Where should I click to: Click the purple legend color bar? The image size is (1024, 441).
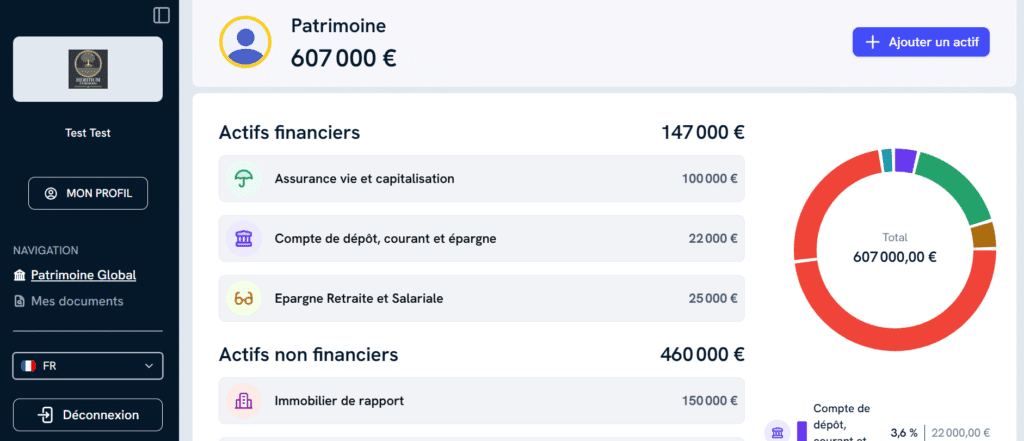tap(802, 432)
